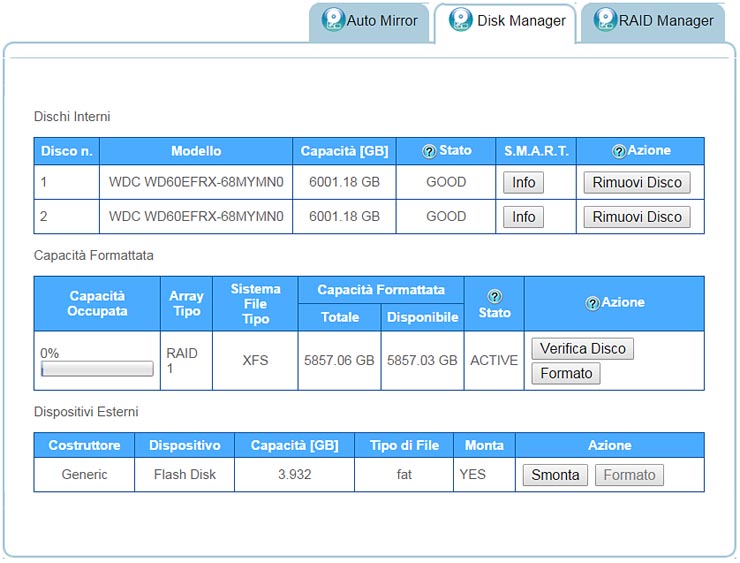Click the Capacità Occupata progress bar

click(x=97, y=369)
